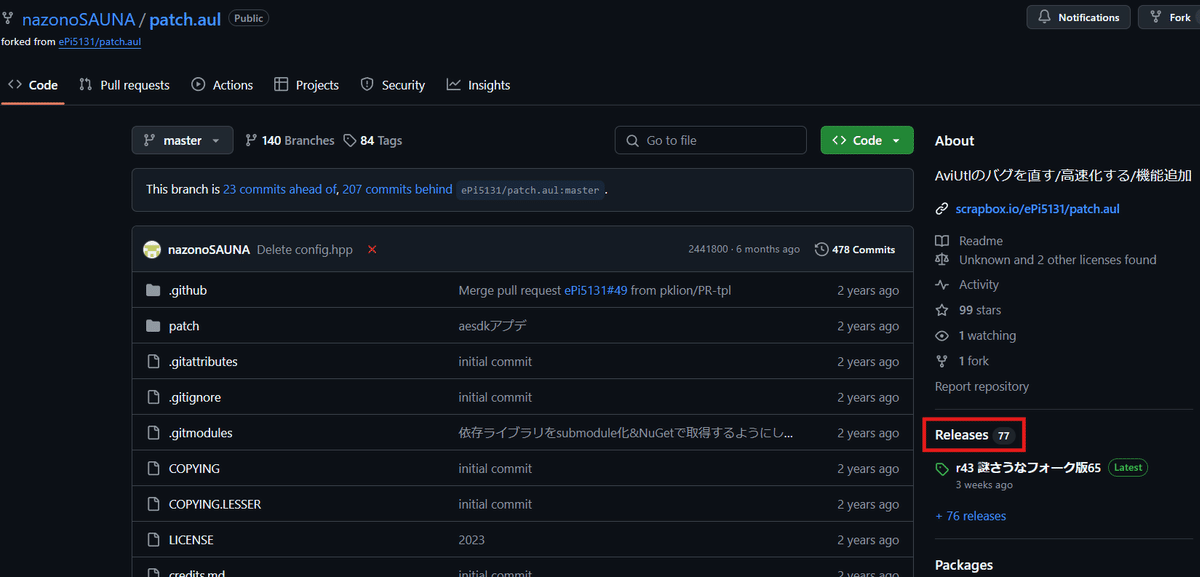Click Report repository
The image size is (1200, 577).
click(982, 387)
